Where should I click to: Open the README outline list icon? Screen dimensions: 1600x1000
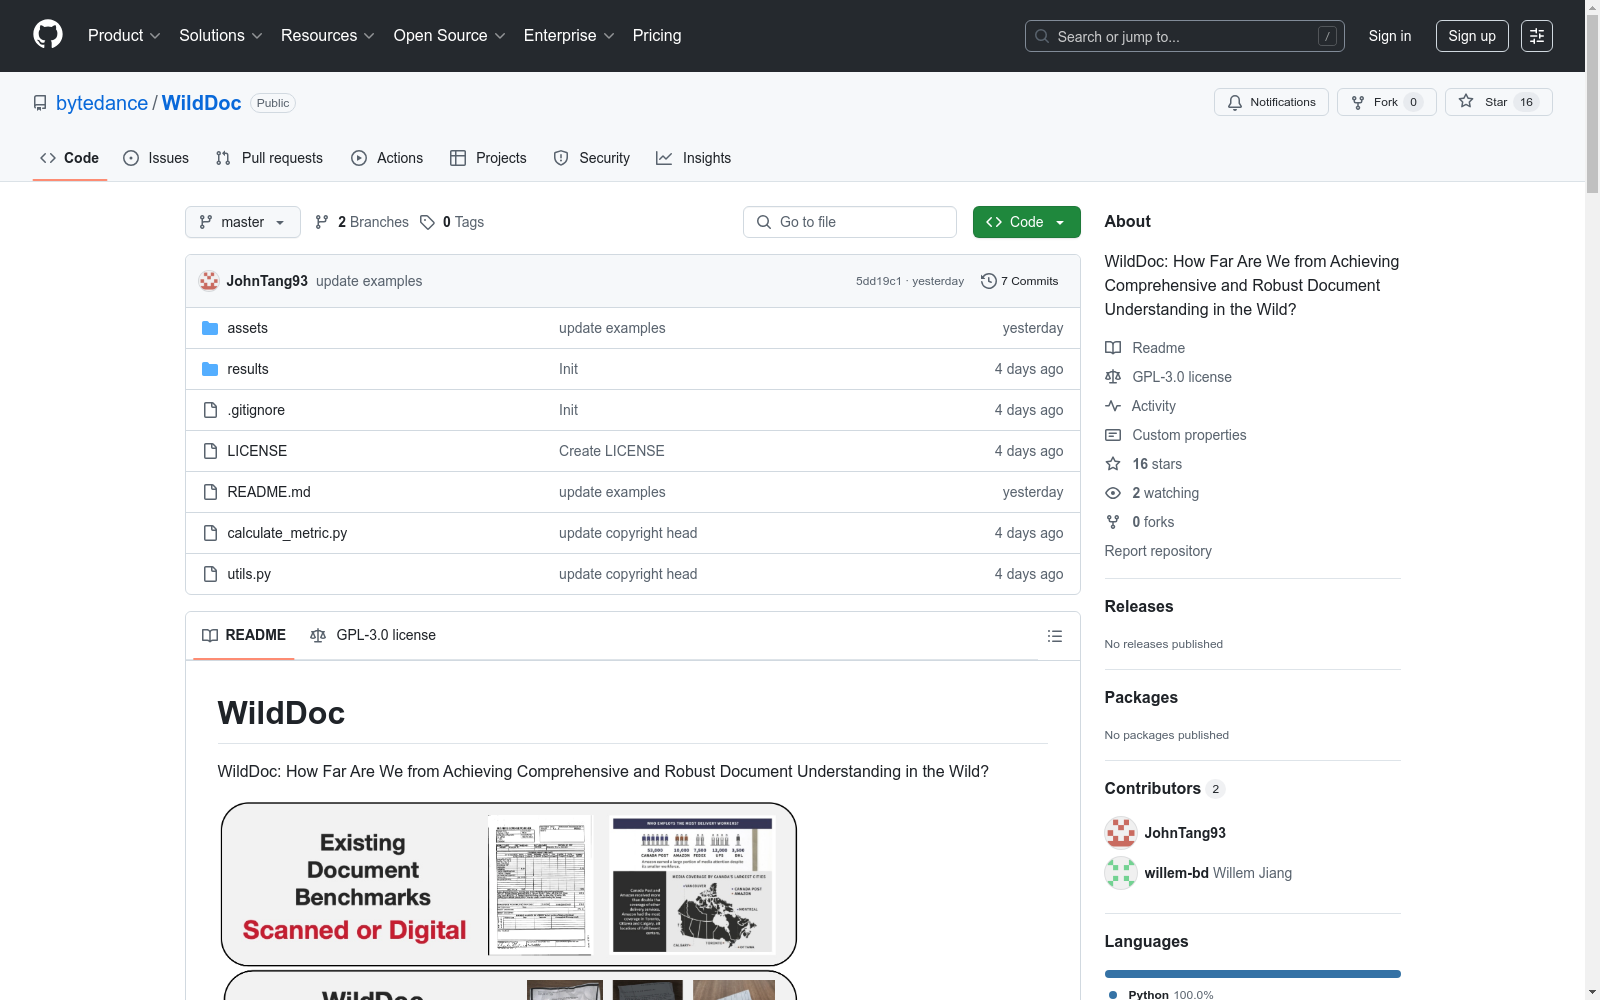click(x=1054, y=636)
